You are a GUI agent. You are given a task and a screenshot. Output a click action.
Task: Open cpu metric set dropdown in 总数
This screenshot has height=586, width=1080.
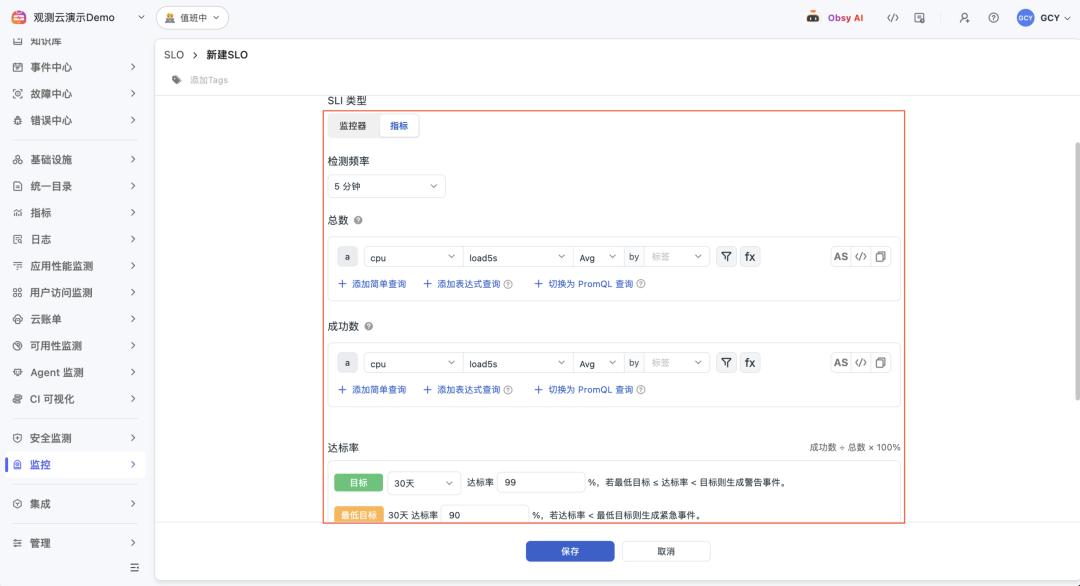(x=413, y=257)
